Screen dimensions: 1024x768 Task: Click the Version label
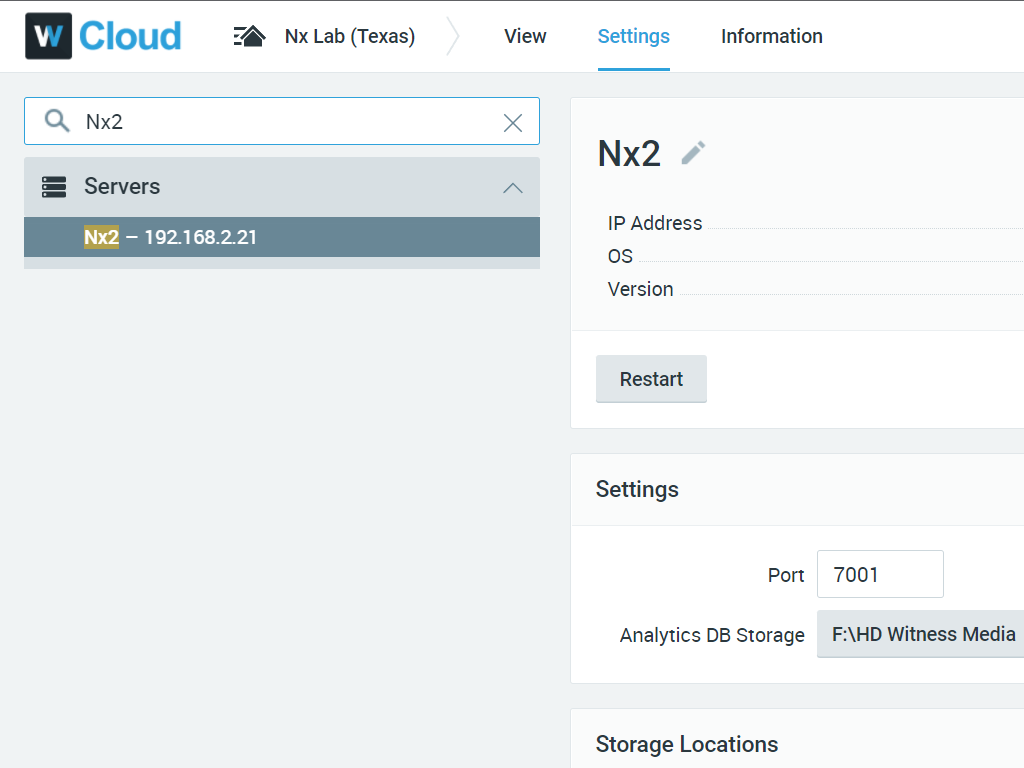(640, 289)
